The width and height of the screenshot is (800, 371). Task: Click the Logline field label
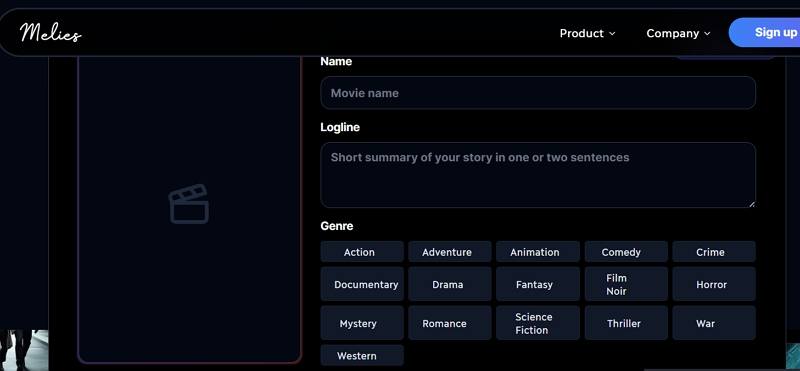tap(340, 127)
